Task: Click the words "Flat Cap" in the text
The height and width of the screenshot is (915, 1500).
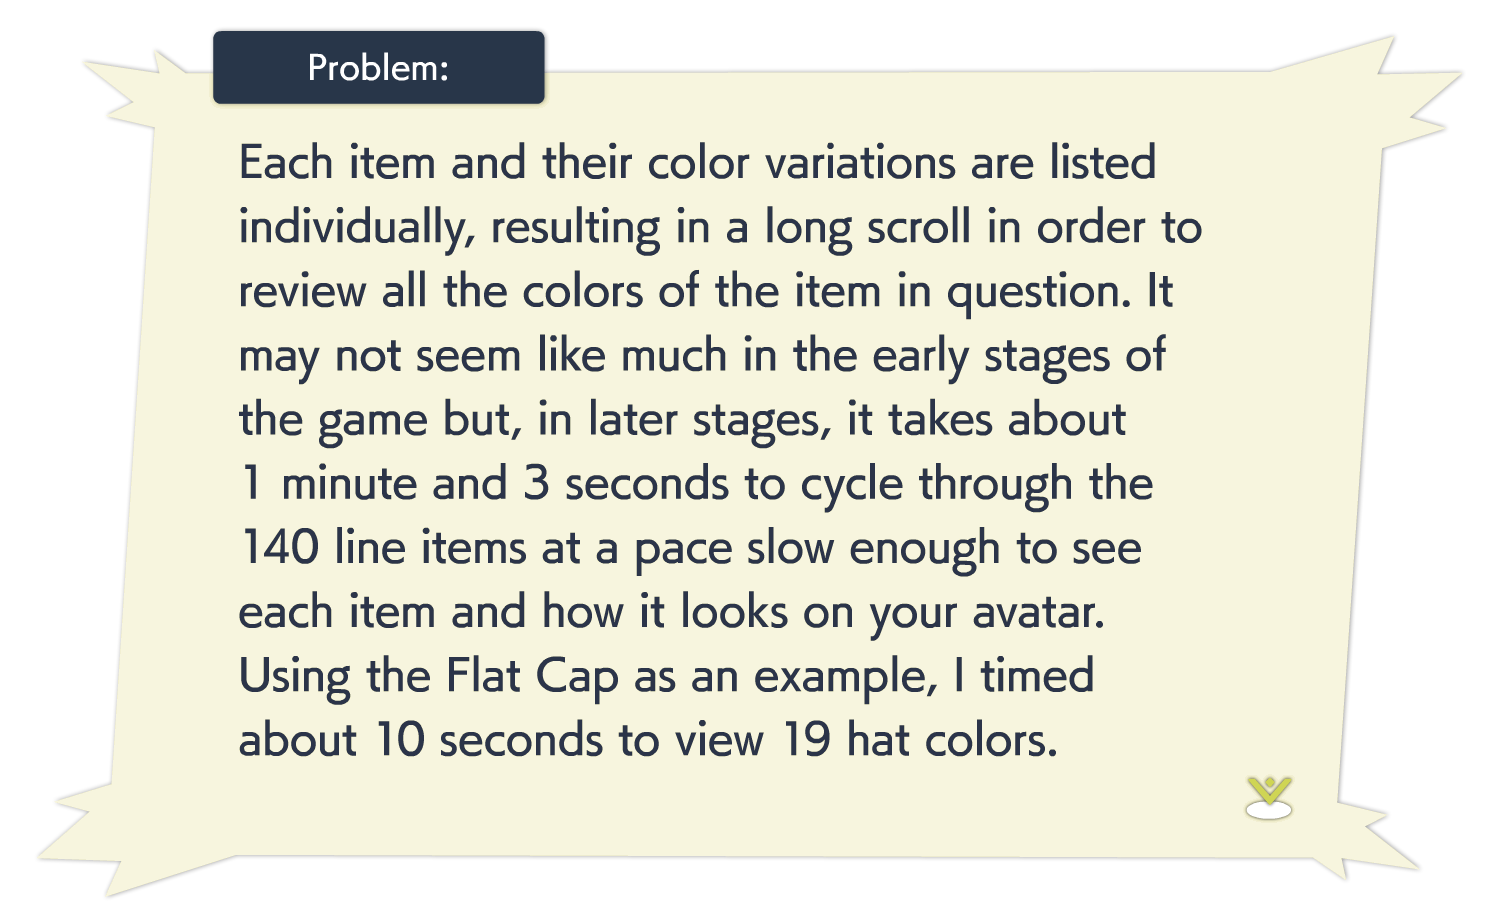Action: coord(532,676)
